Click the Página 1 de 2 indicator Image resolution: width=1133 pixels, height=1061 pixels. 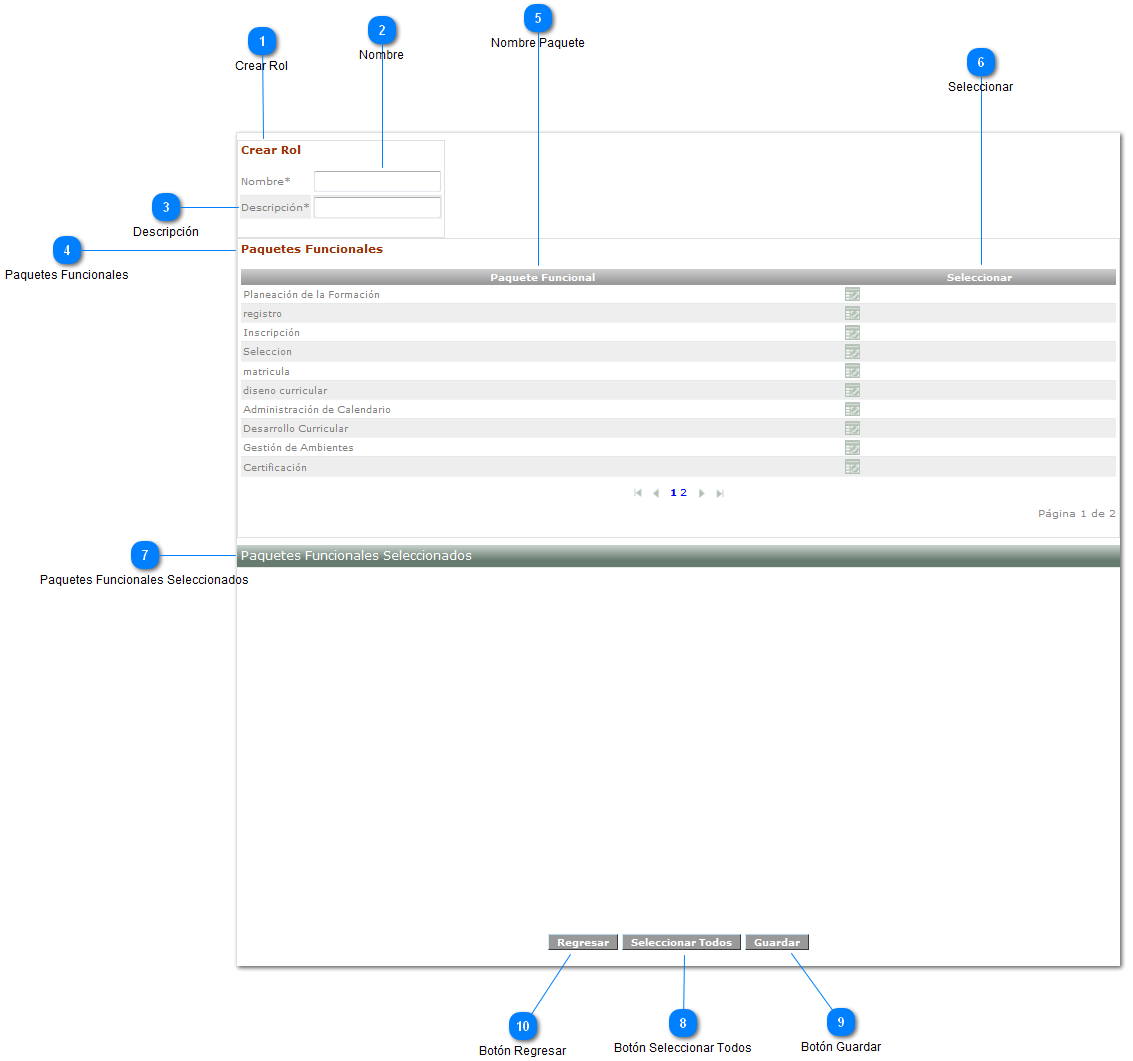(x=1077, y=514)
